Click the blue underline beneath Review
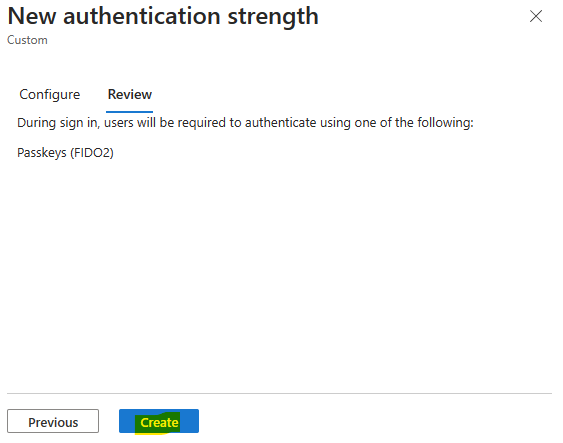The height and width of the screenshot is (443, 563). (x=130, y=112)
